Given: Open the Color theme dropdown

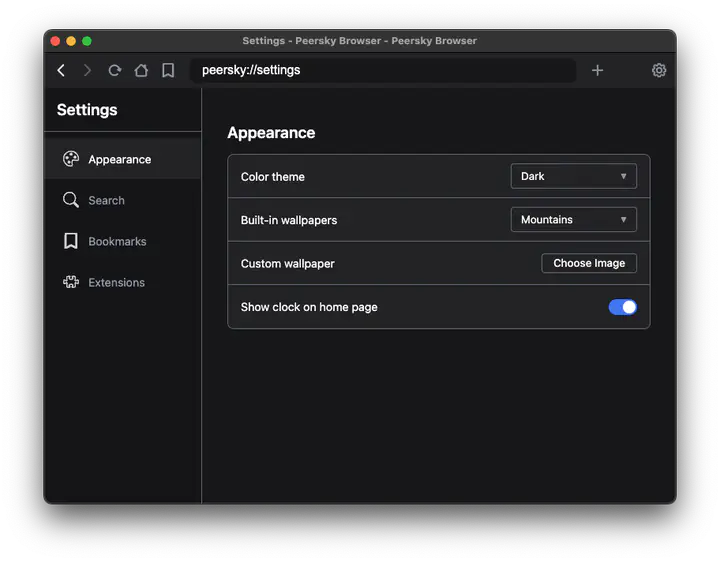Looking at the screenshot, I should [x=573, y=176].
